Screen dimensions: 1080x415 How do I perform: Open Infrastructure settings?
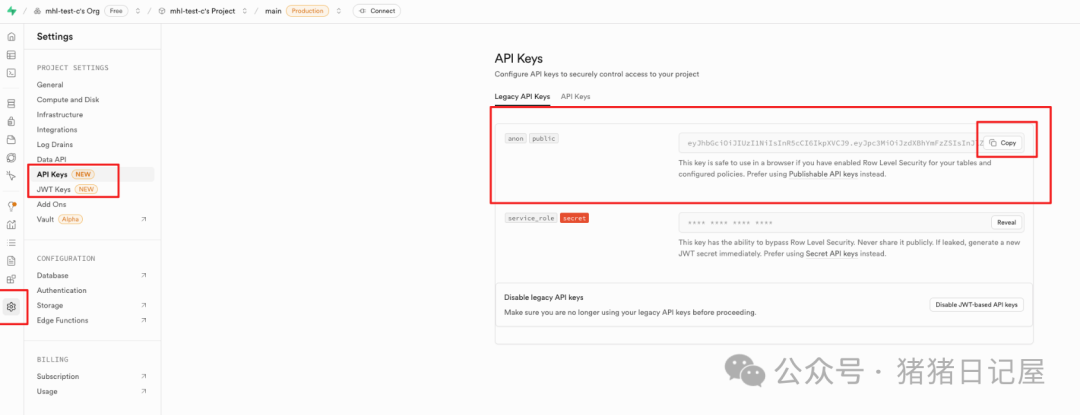click(60, 115)
